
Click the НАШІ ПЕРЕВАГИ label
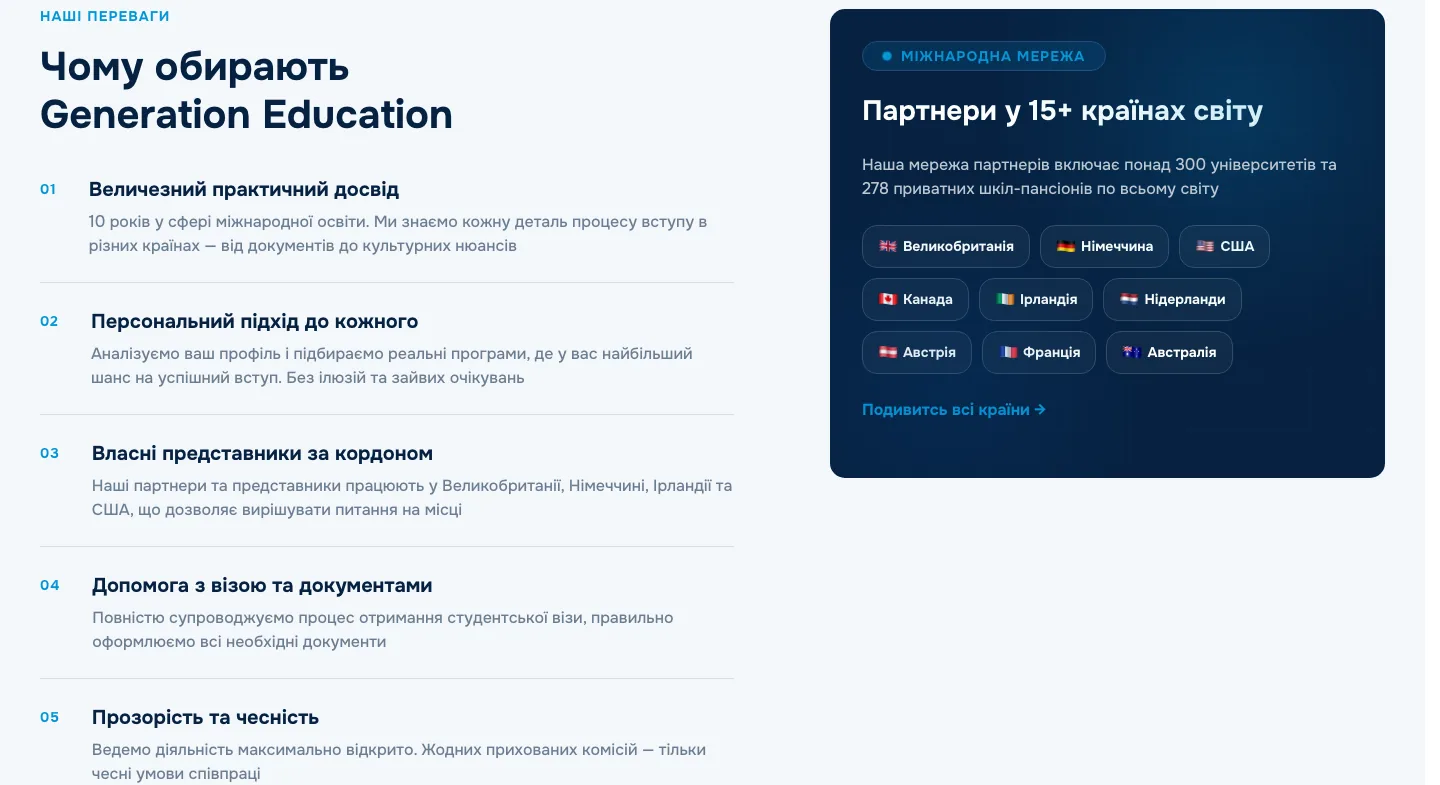105,16
